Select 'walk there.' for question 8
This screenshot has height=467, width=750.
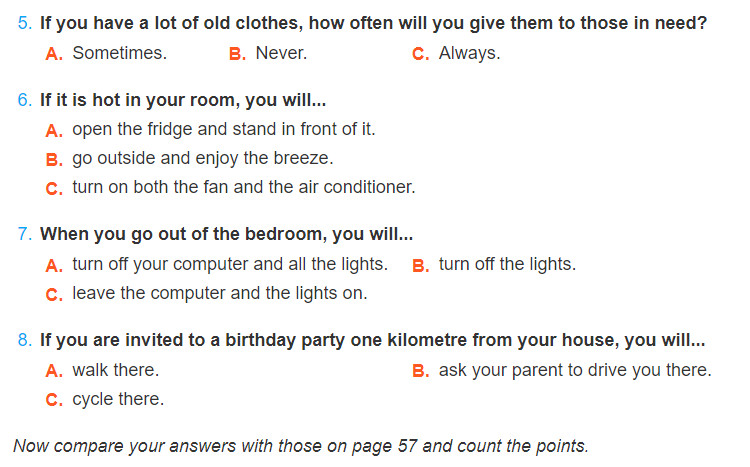point(116,370)
